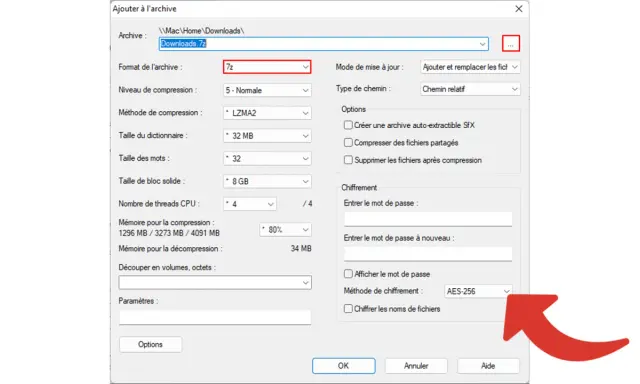Click the Annuler button
Screen dimensions: 640x384
pyautogui.click(x=416, y=366)
